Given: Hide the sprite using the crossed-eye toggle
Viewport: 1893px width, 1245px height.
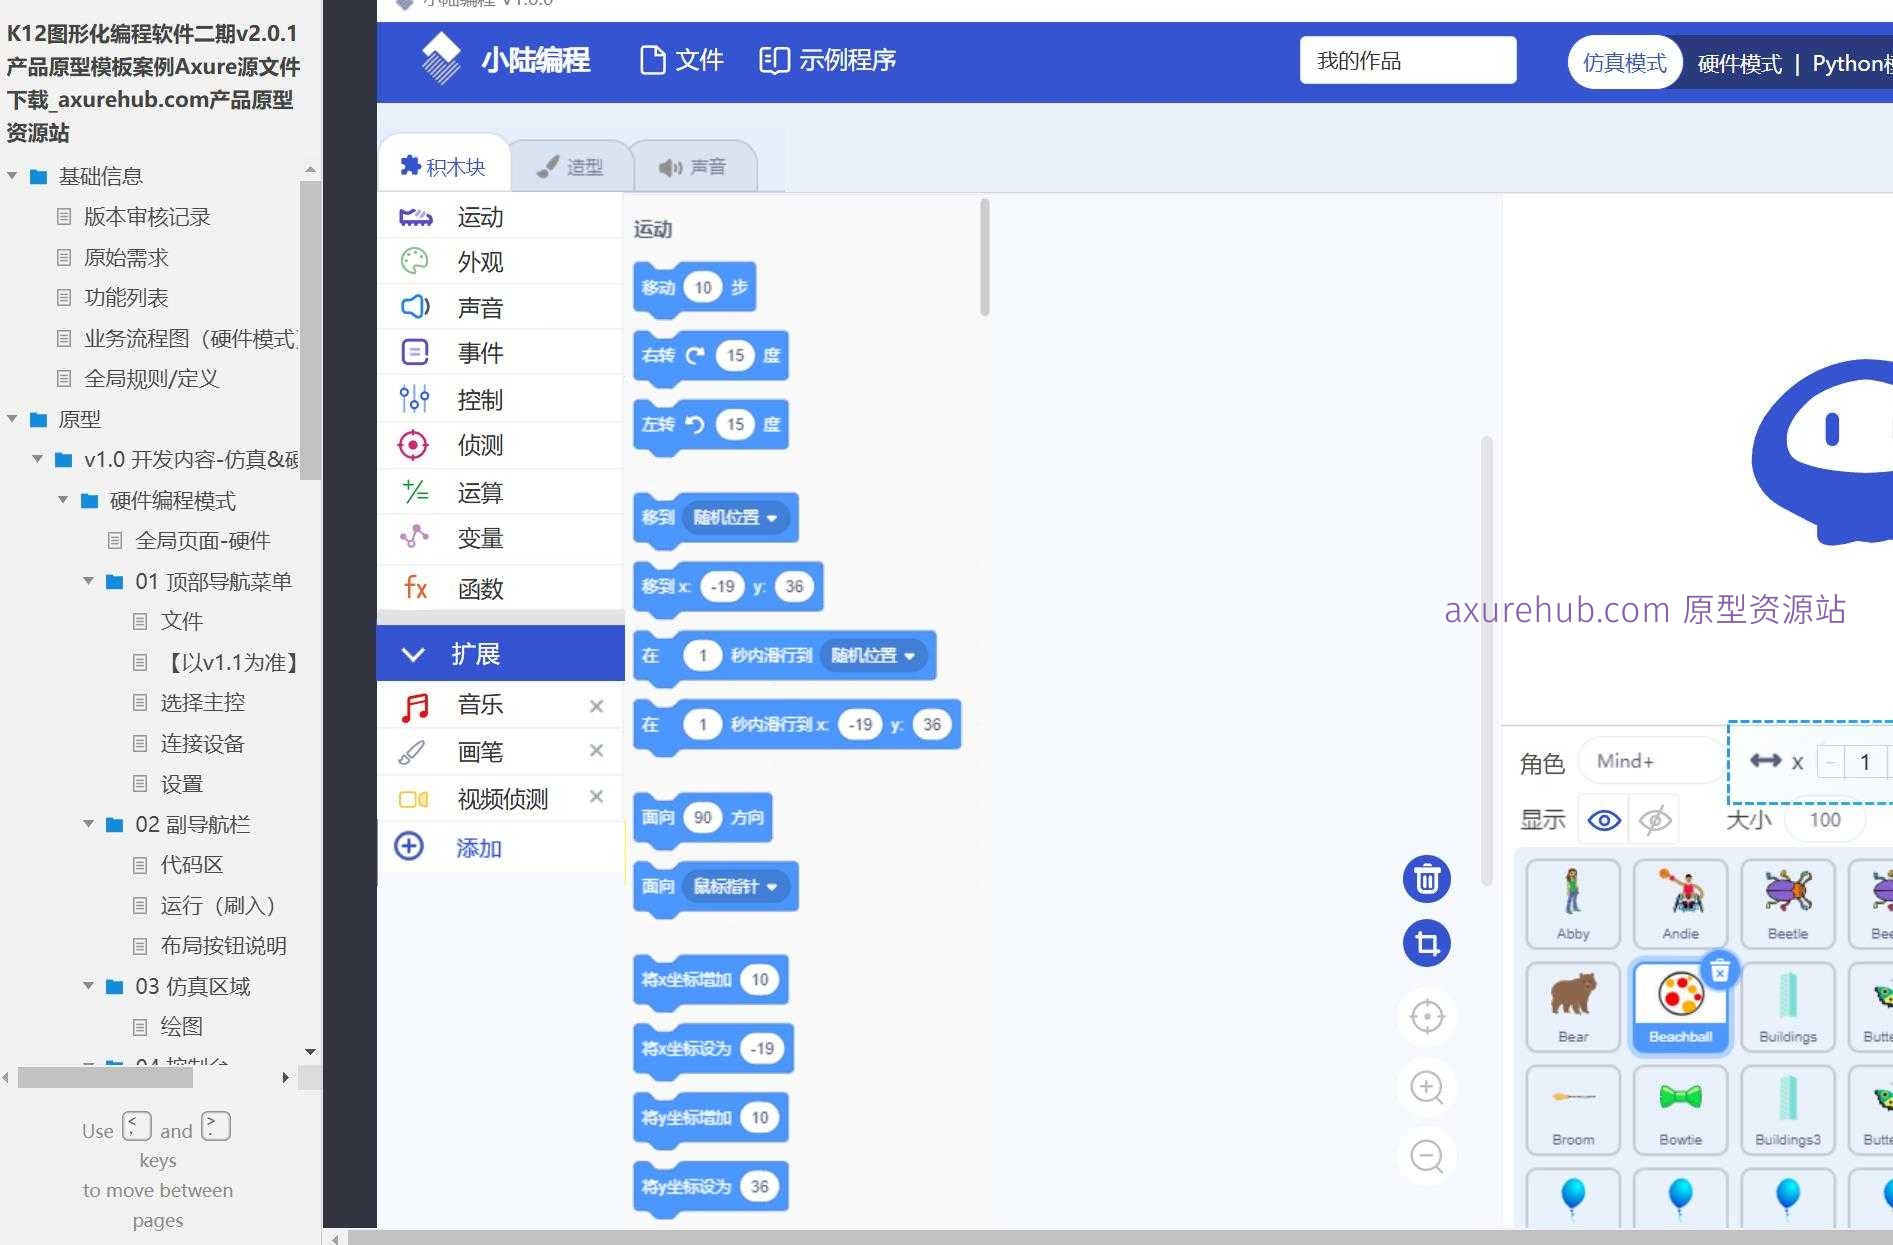Looking at the screenshot, I should click(1653, 819).
